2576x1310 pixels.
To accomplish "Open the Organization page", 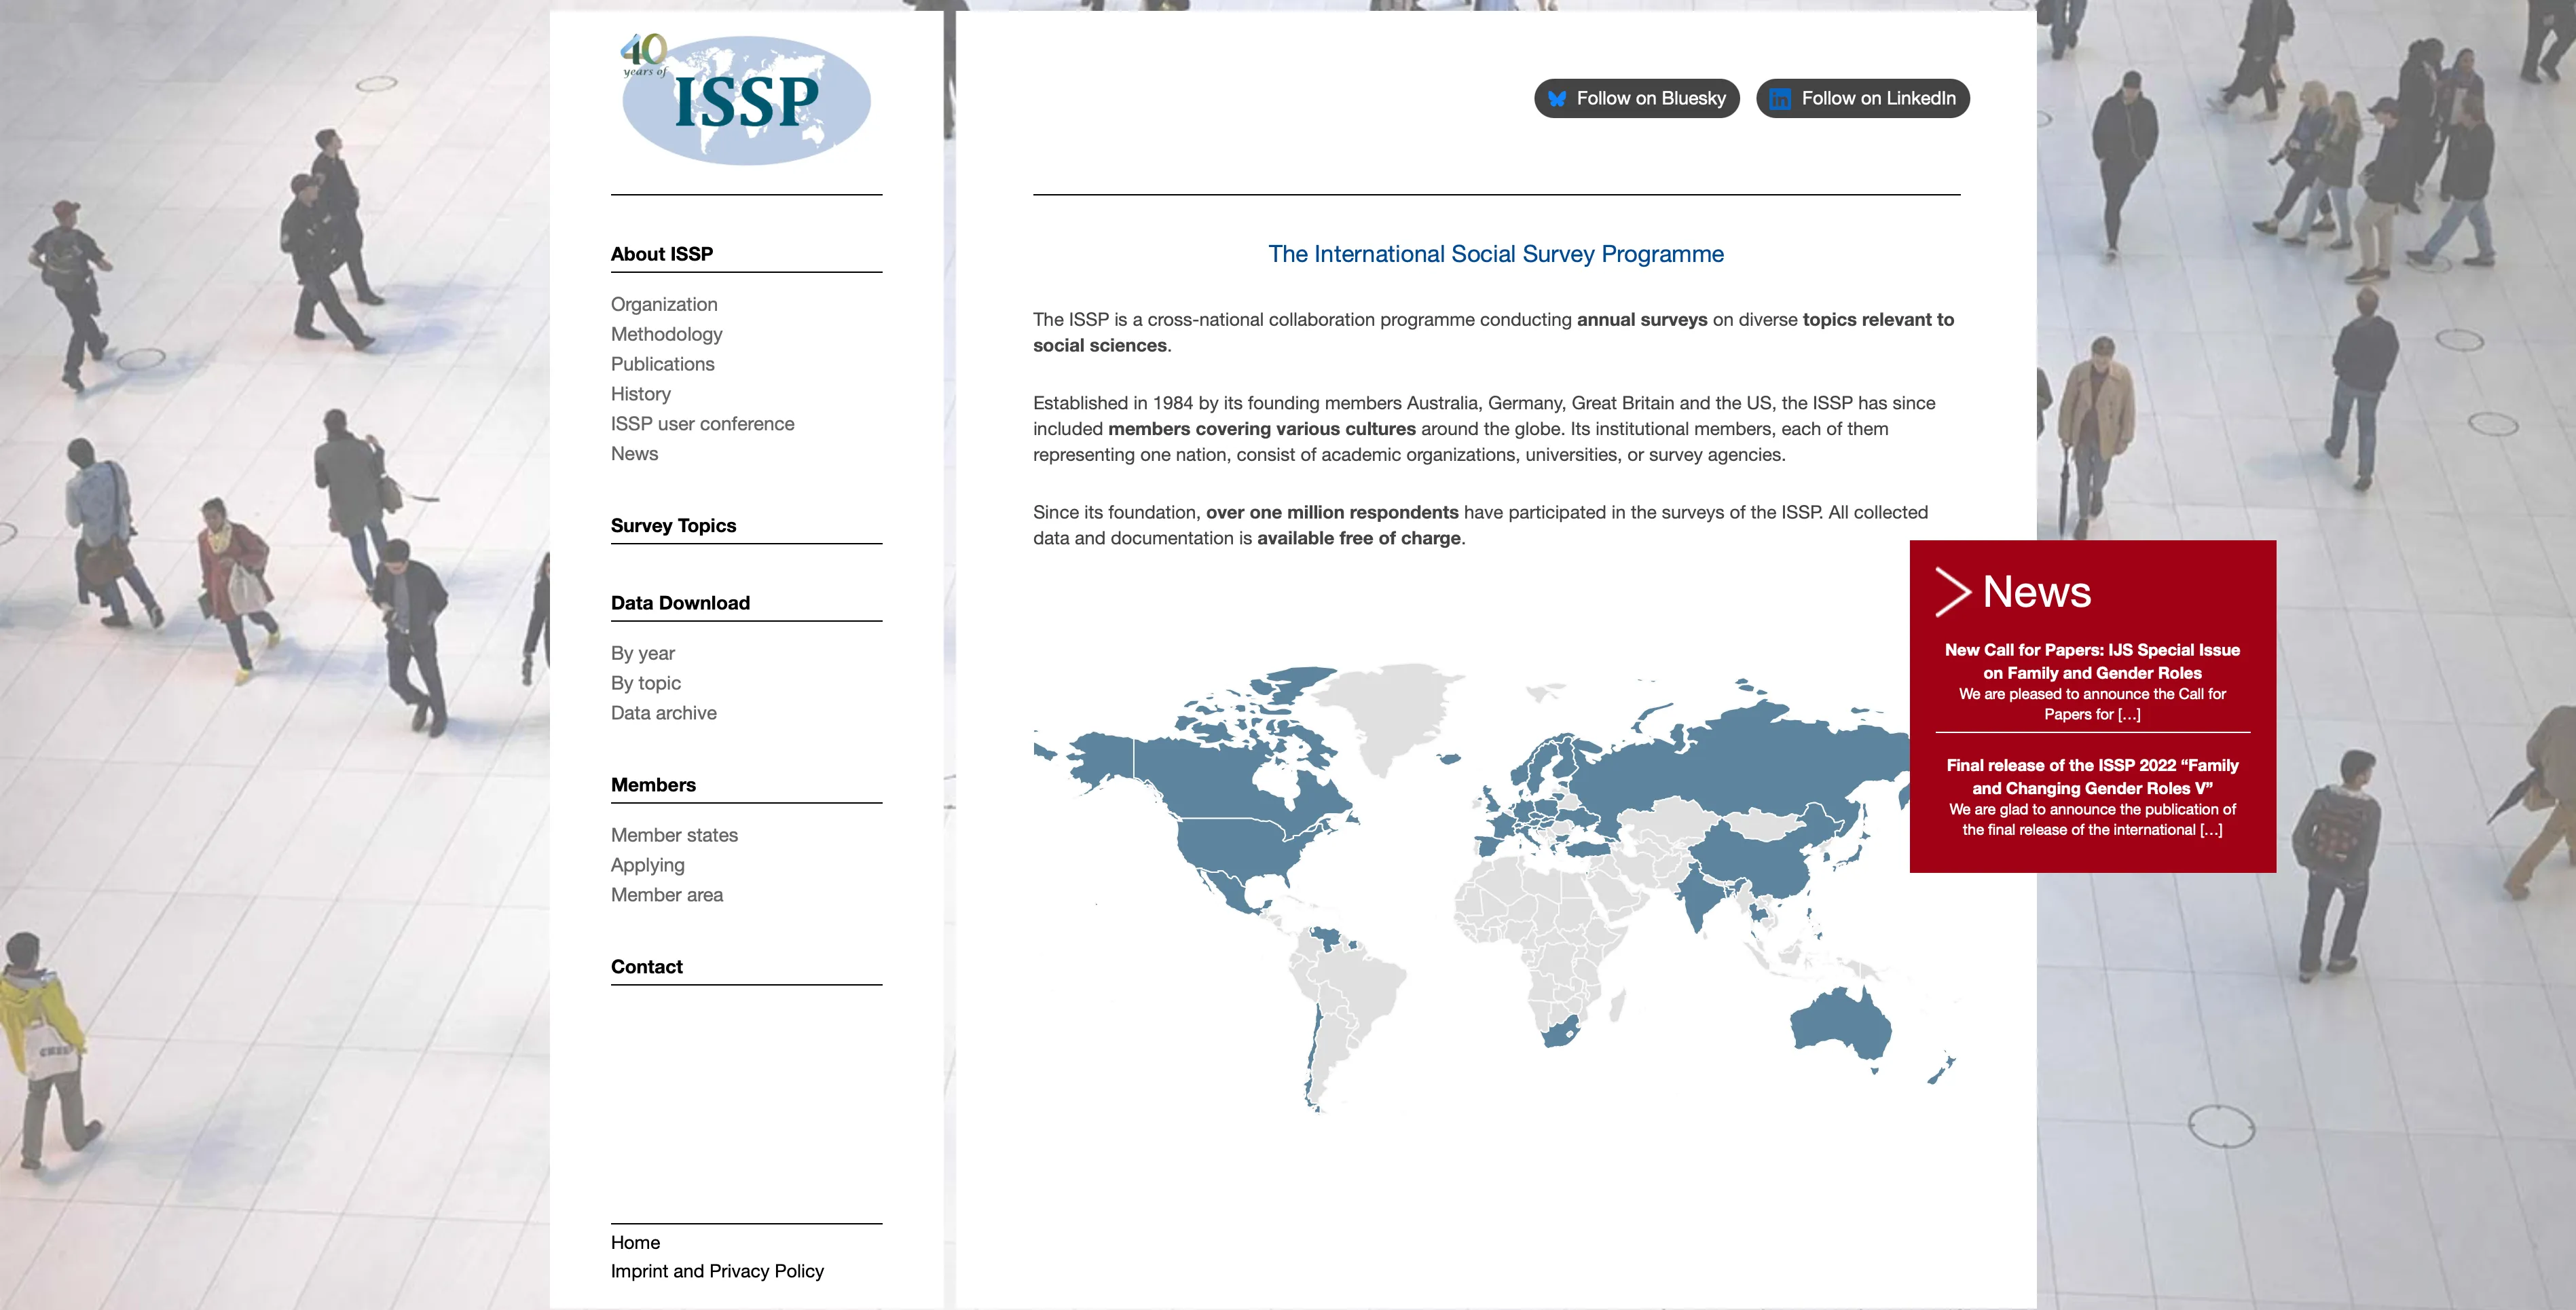I will [x=663, y=304].
